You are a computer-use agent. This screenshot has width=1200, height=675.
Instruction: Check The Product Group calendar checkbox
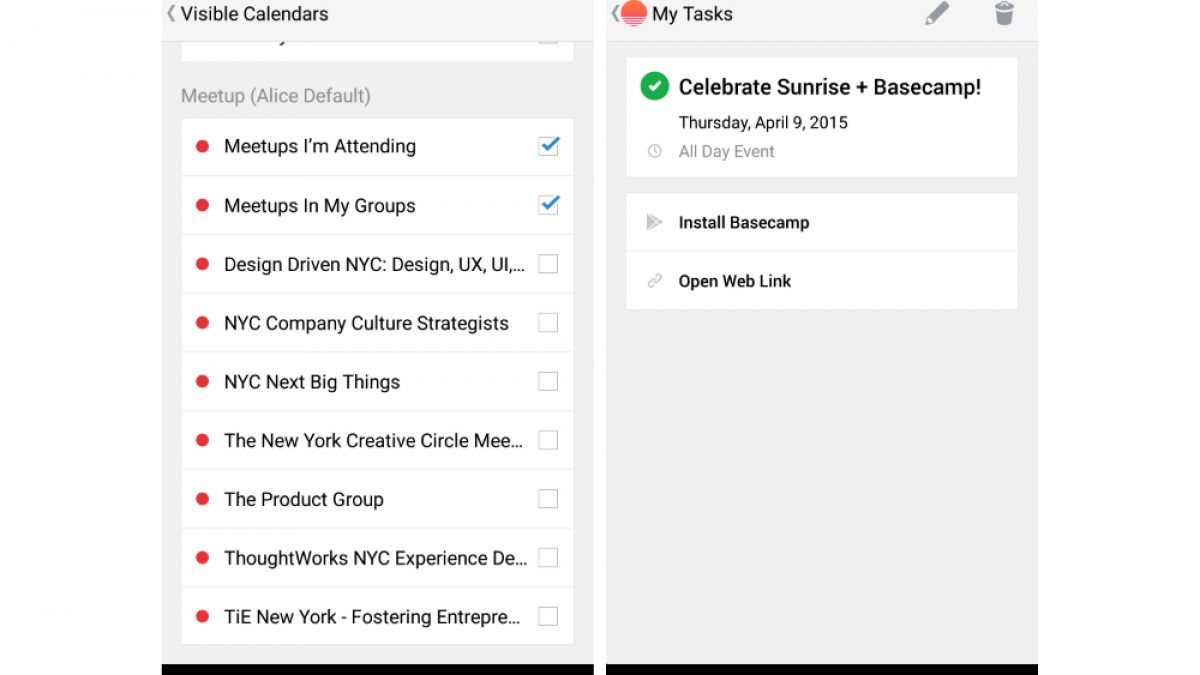pyautogui.click(x=548, y=499)
